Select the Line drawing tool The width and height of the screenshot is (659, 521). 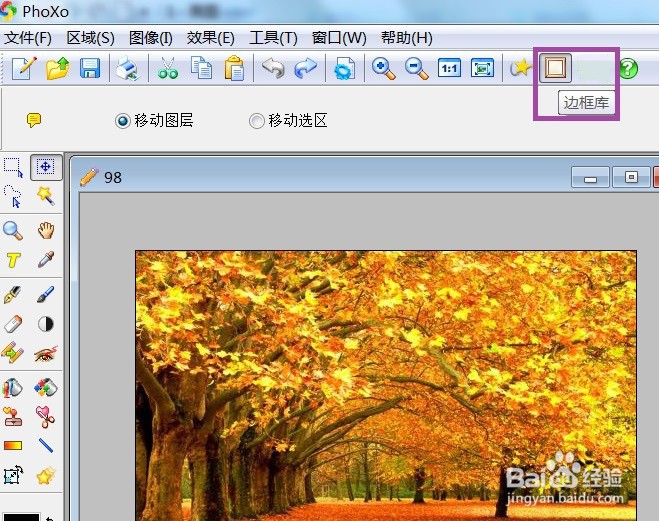coord(46,445)
